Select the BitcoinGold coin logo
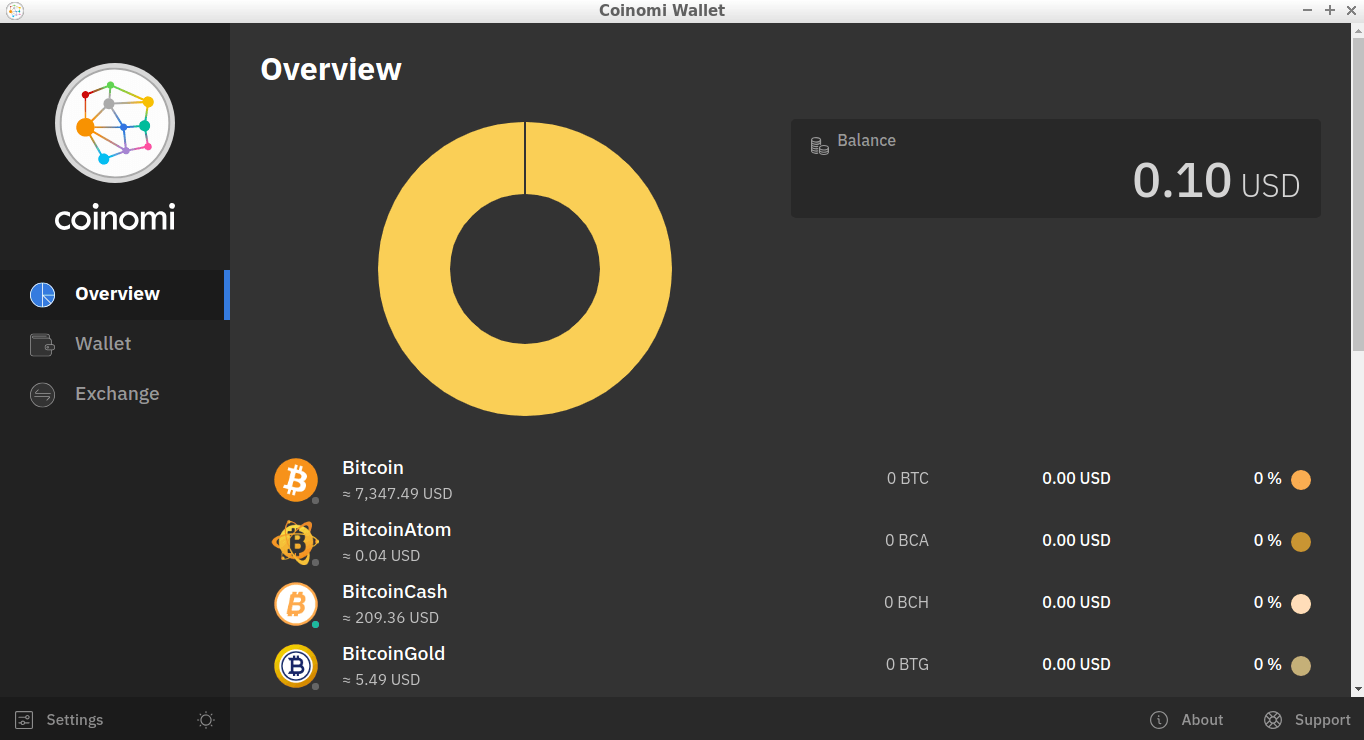This screenshot has height=740, width=1364. pyautogui.click(x=296, y=666)
